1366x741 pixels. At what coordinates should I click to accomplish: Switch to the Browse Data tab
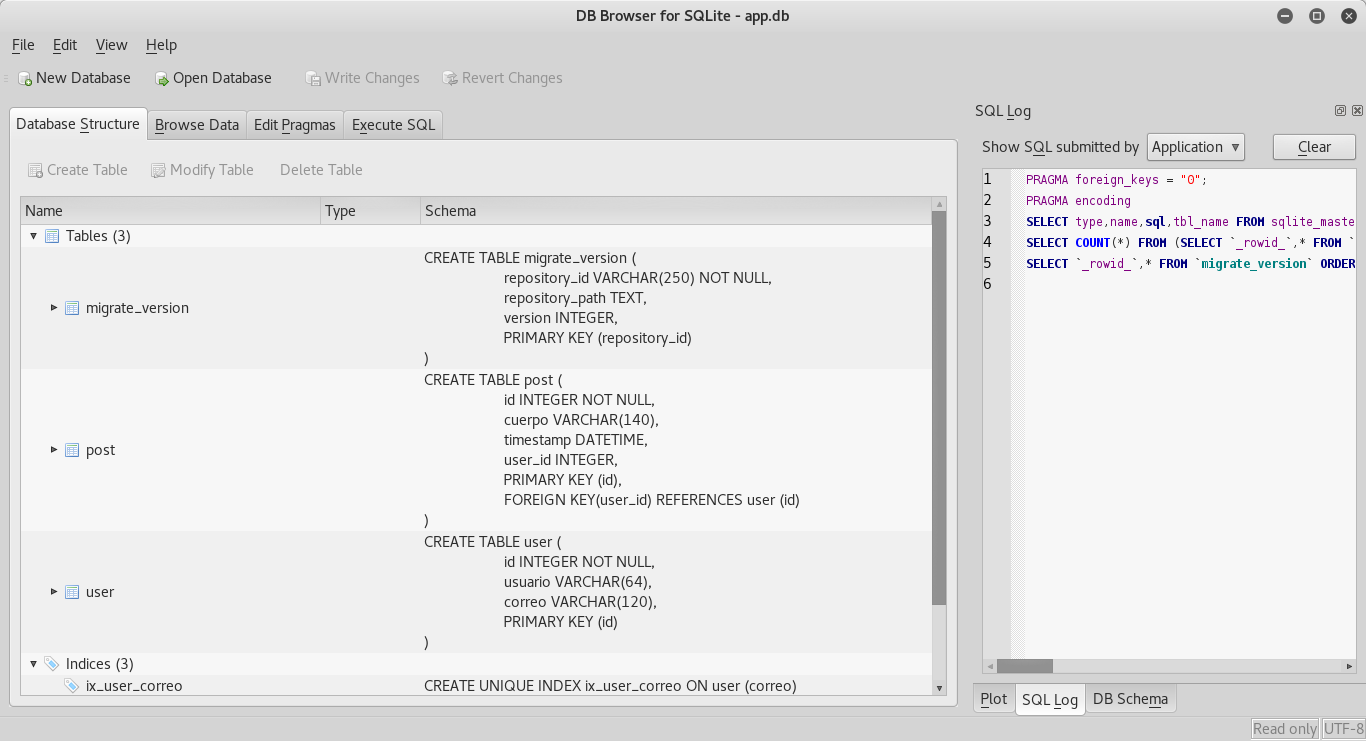coord(197,125)
